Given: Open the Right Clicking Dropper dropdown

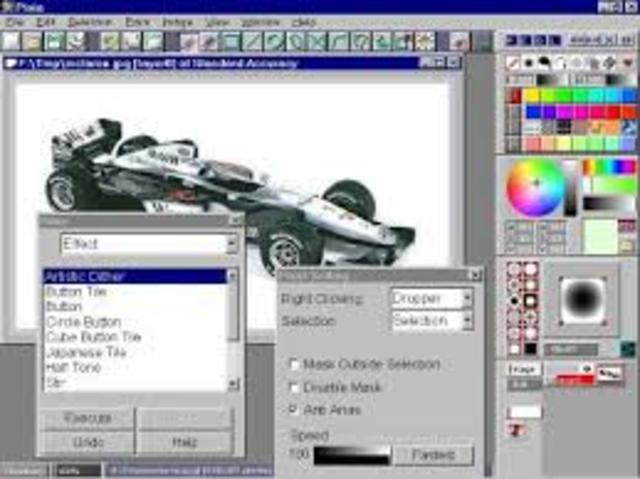Looking at the screenshot, I should click(468, 298).
